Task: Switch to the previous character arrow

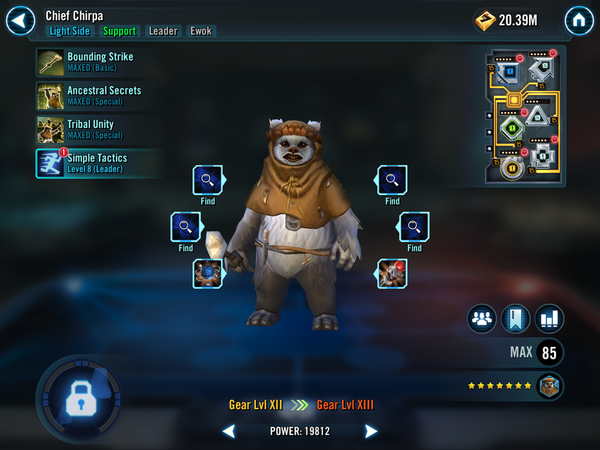Action: pos(229,431)
